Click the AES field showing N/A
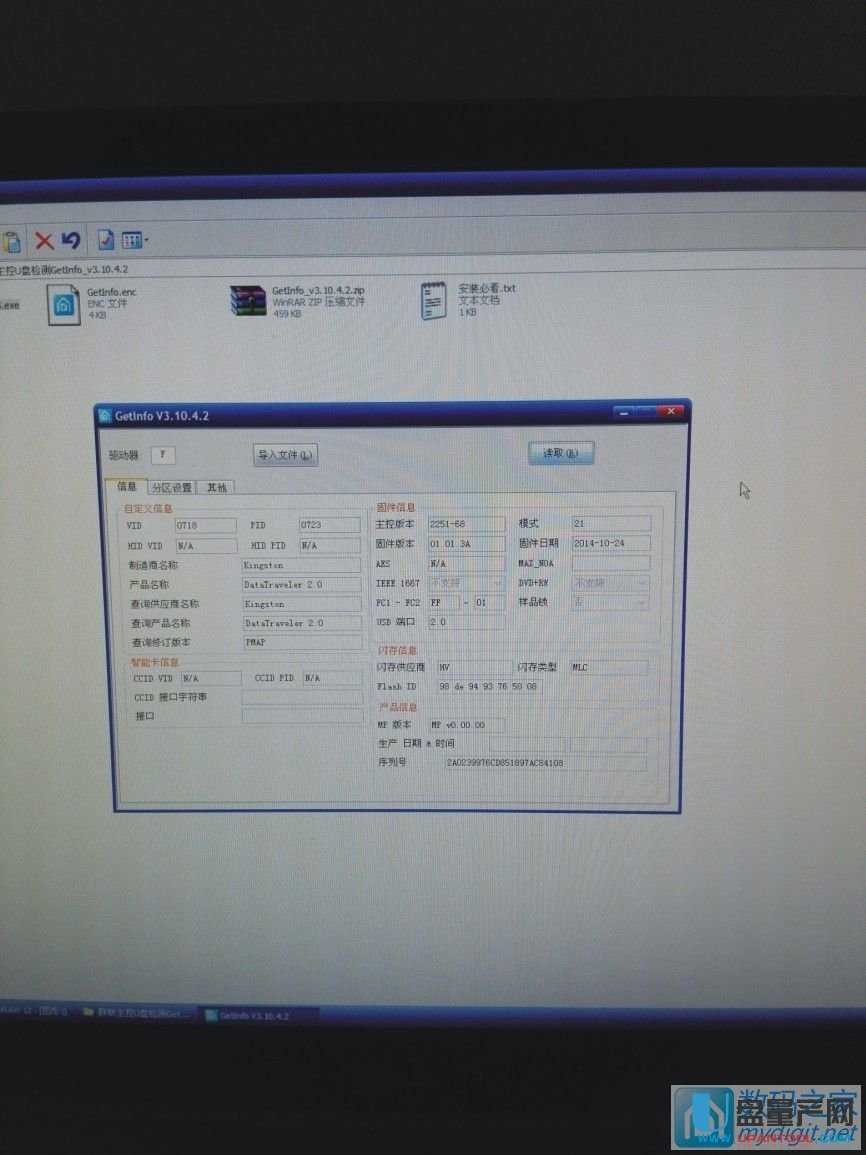866x1155 pixels. pos(467,564)
